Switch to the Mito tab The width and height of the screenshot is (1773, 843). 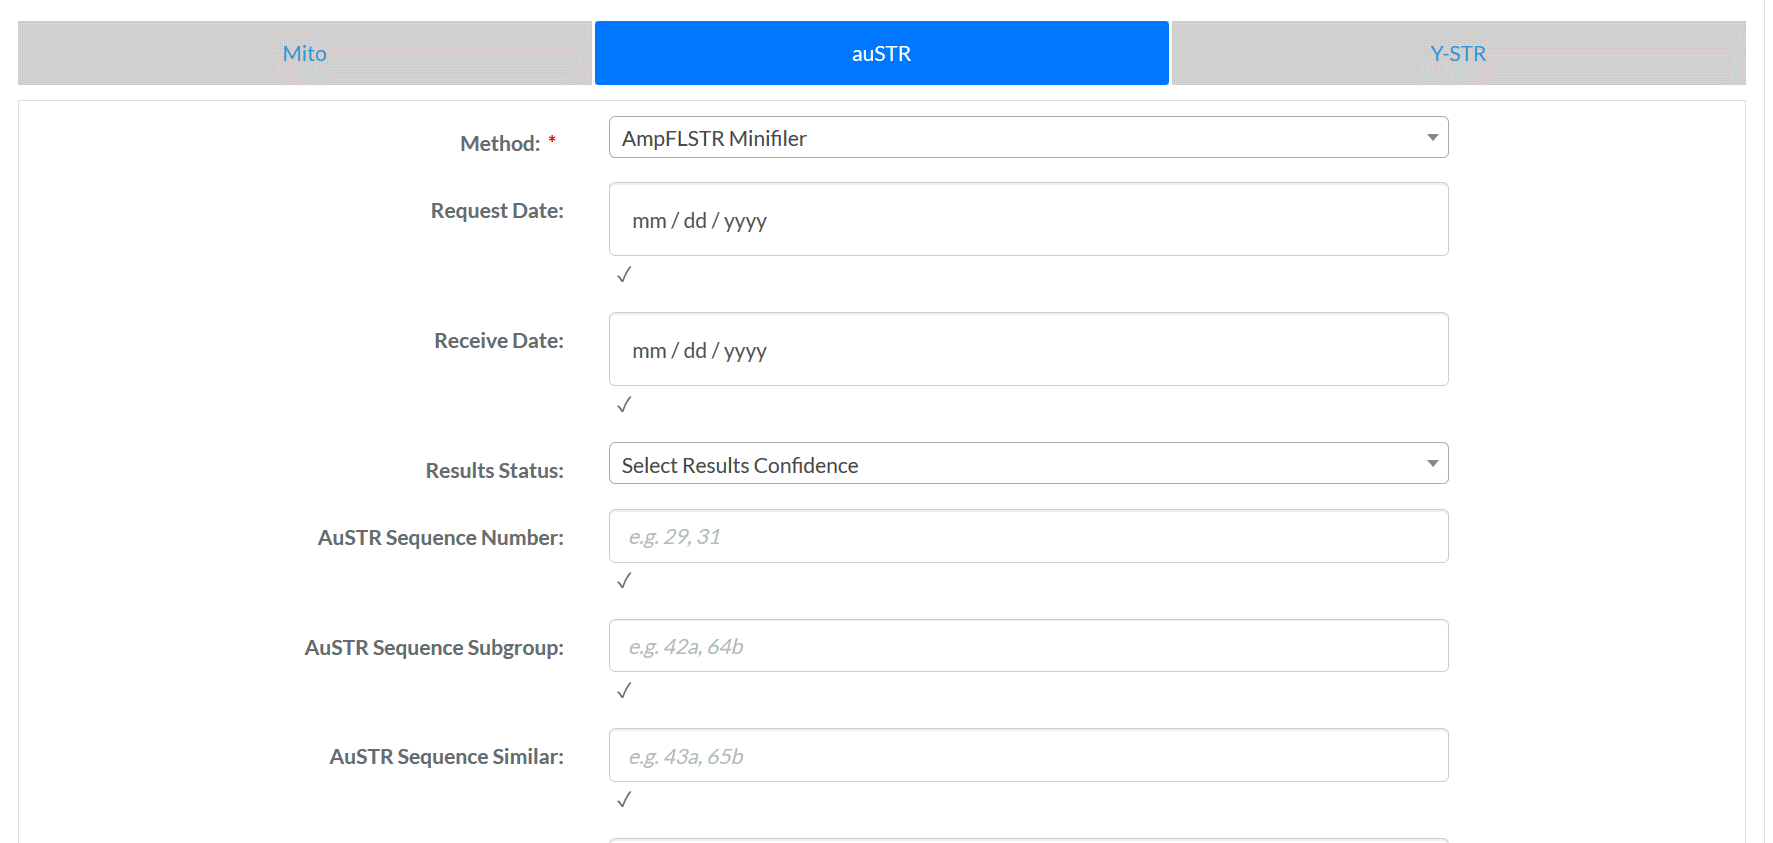click(305, 53)
